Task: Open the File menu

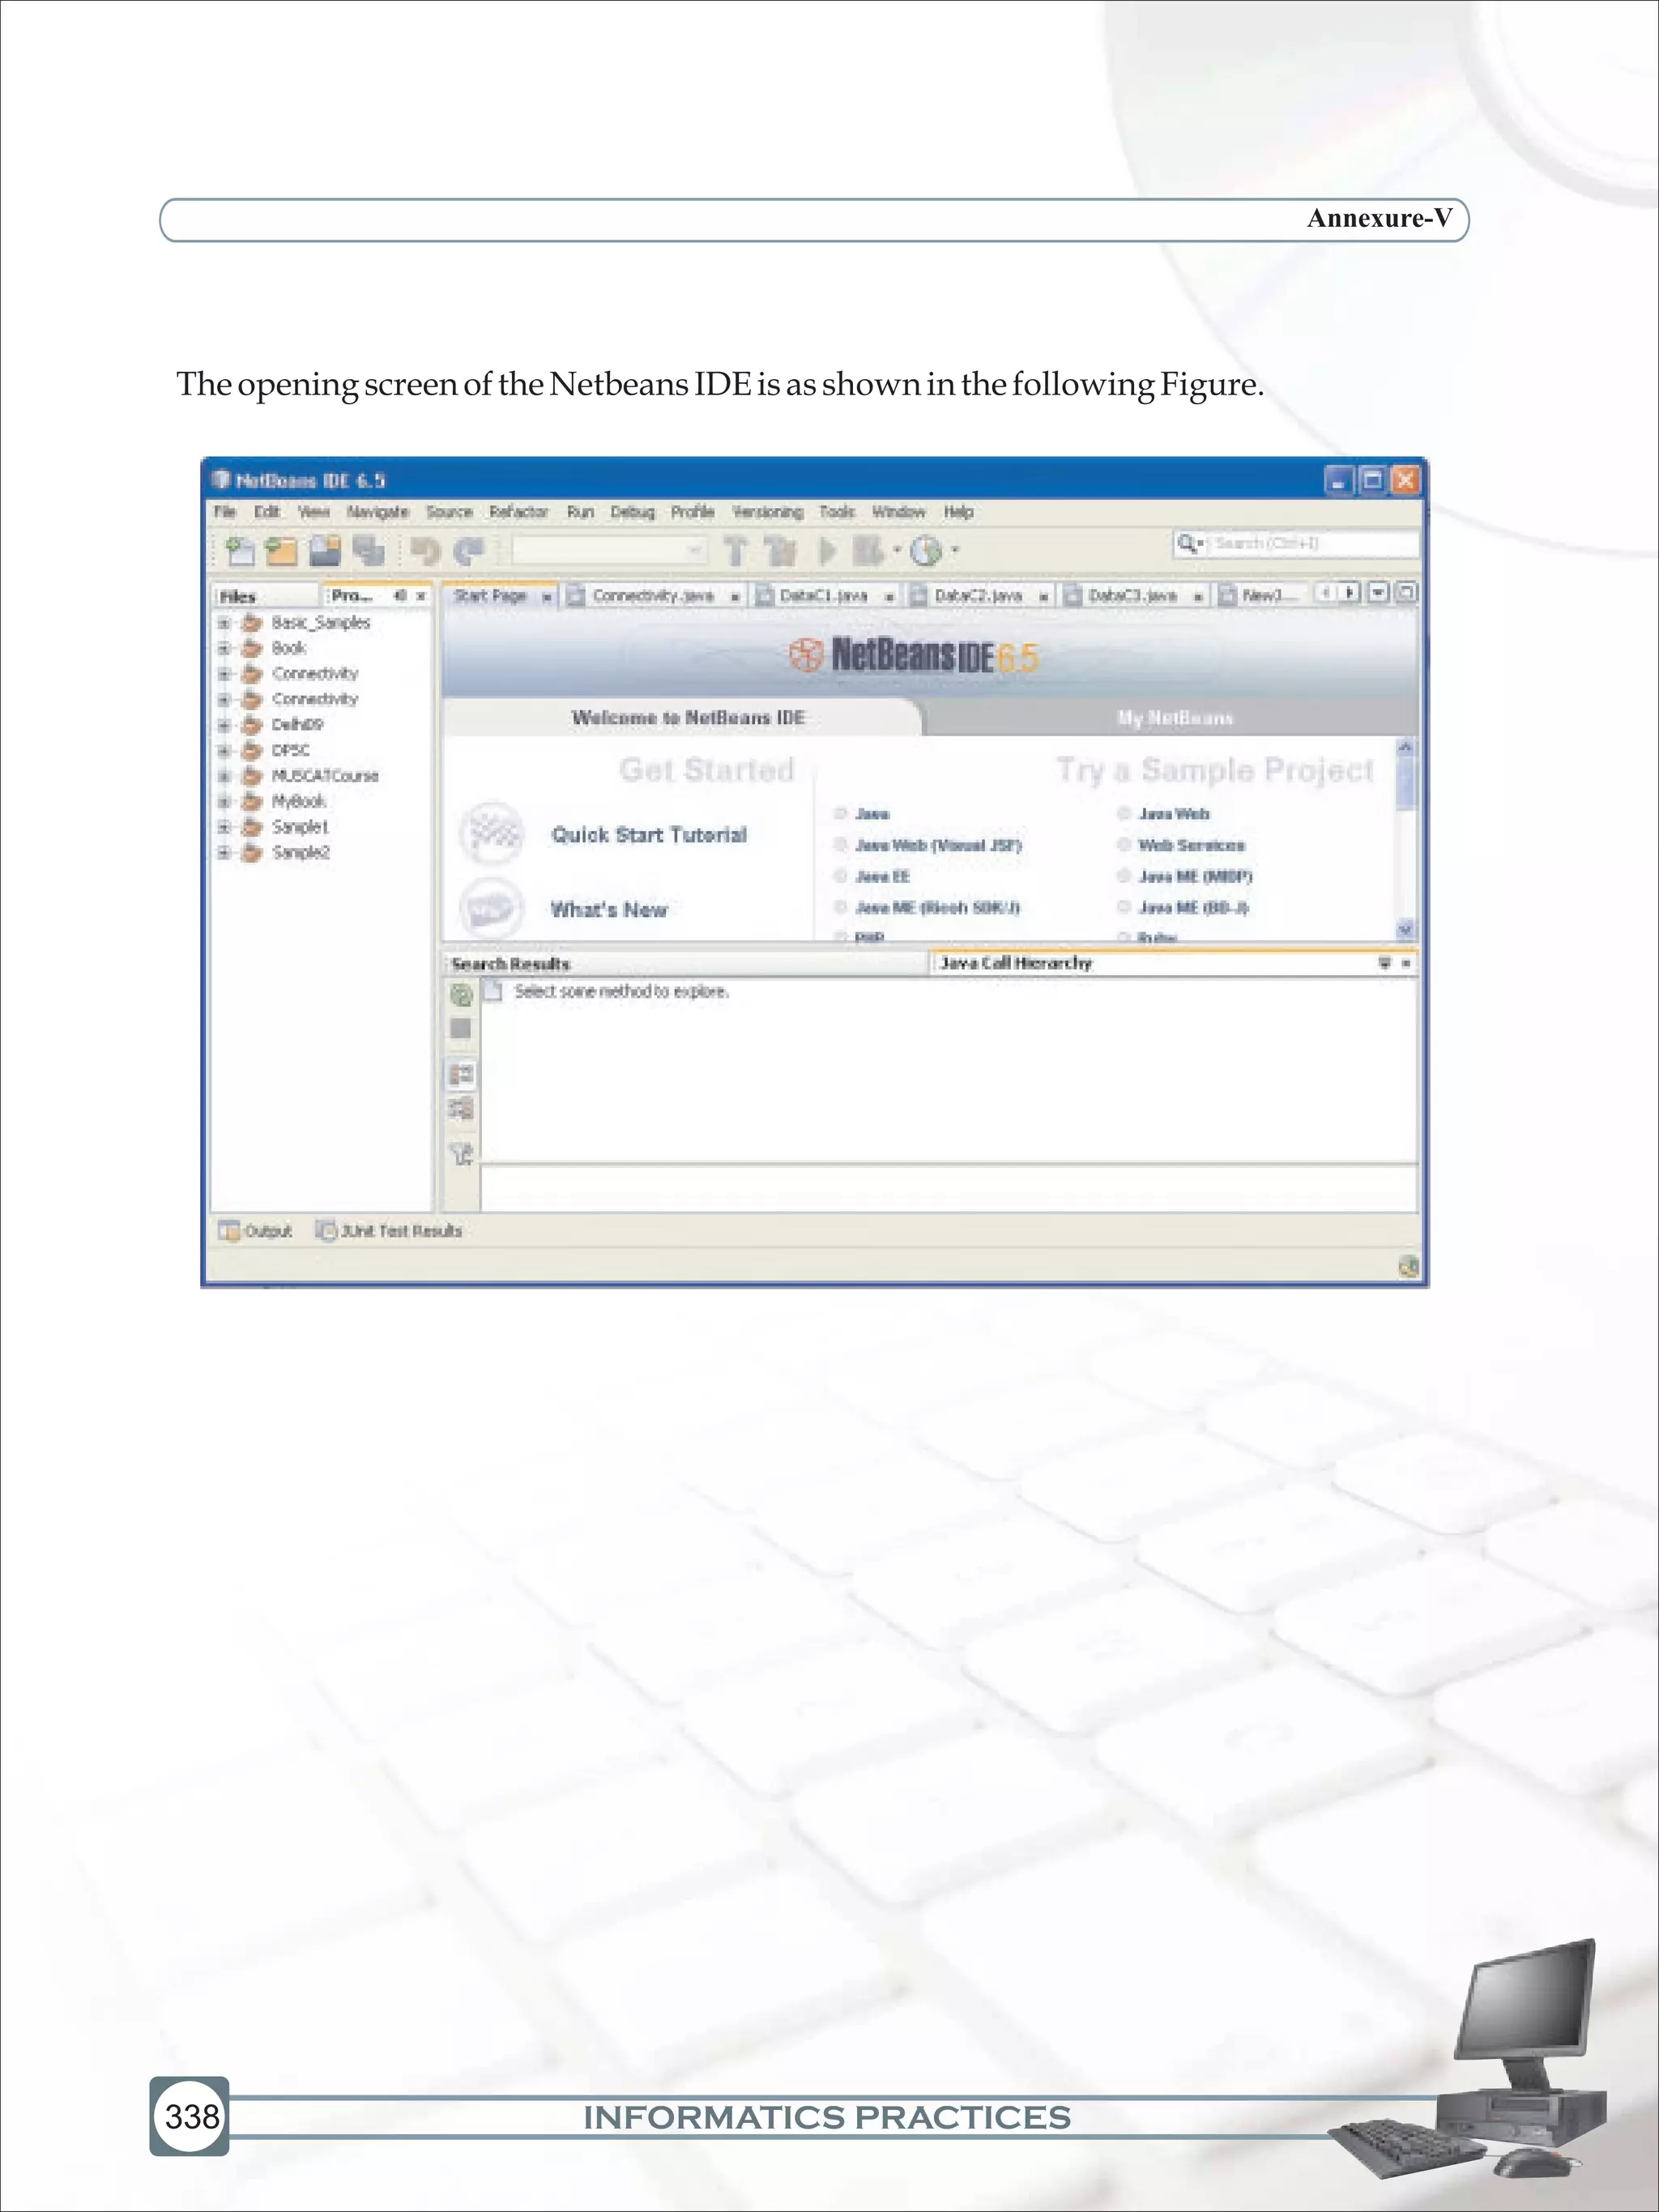Action: pyautogui.click(x=225, y=512)
